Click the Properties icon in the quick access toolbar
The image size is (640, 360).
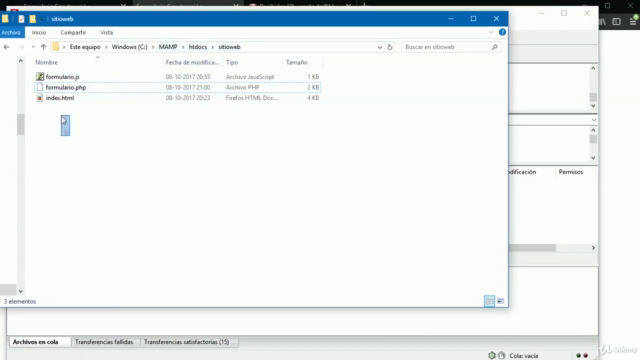coord(21,19)
